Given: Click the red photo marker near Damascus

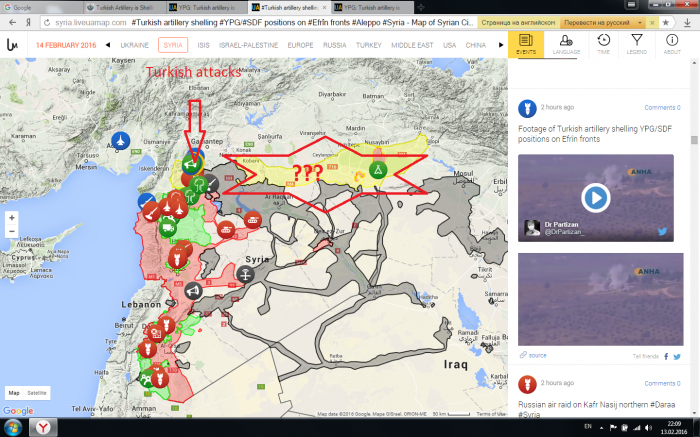Looking at the screenshot, I should point(156,333).
